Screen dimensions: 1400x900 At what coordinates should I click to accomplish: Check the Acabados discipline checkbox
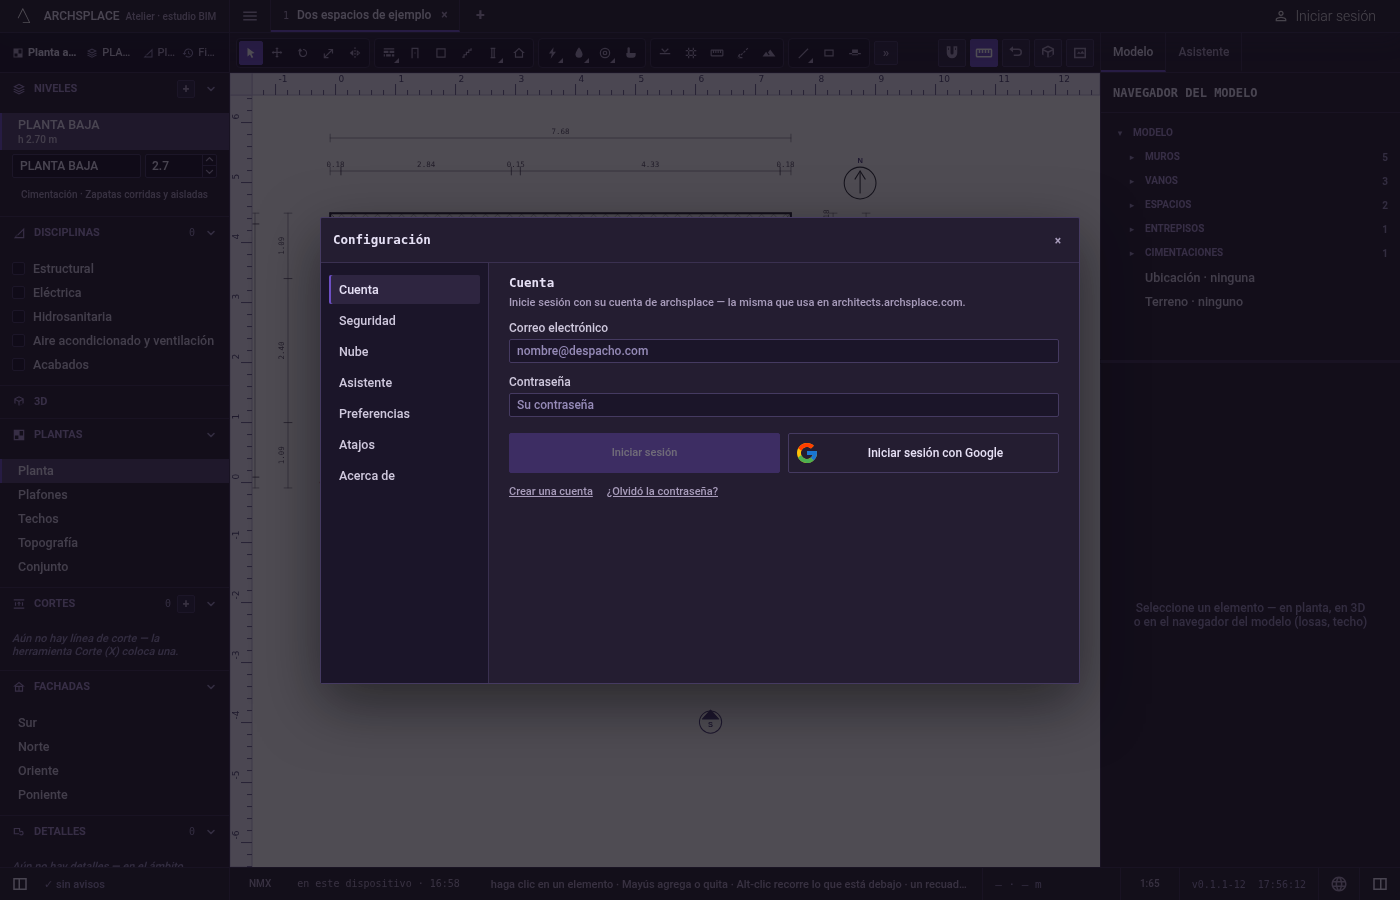pyautogui.click(x=18, y=365)
